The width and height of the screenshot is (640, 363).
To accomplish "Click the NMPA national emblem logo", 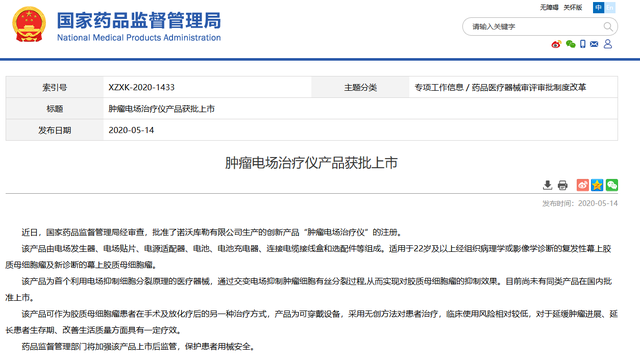I will point(29,25).
